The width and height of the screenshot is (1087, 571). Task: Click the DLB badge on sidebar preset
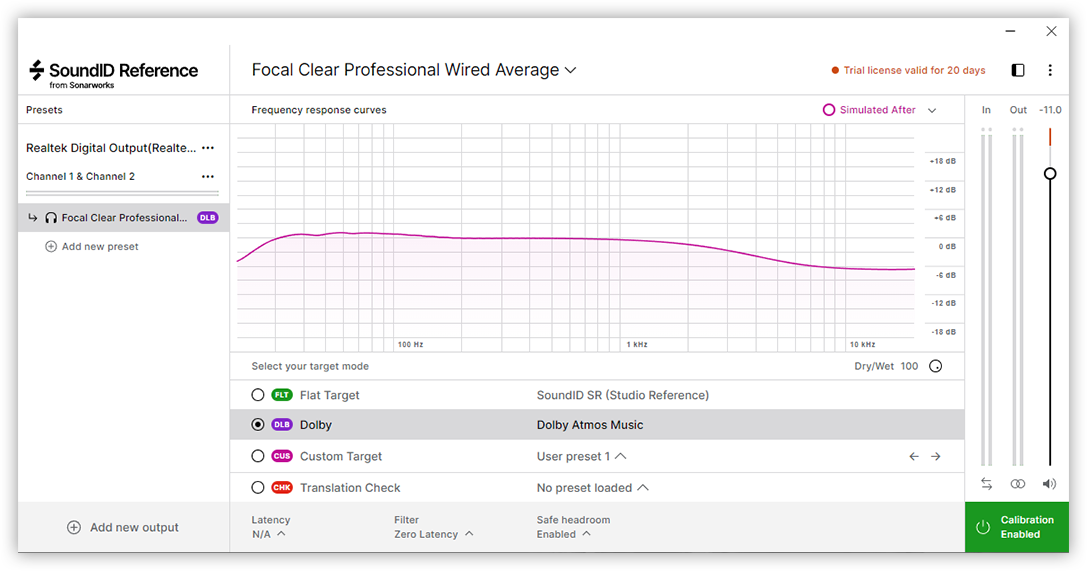(x=207, y=218)
